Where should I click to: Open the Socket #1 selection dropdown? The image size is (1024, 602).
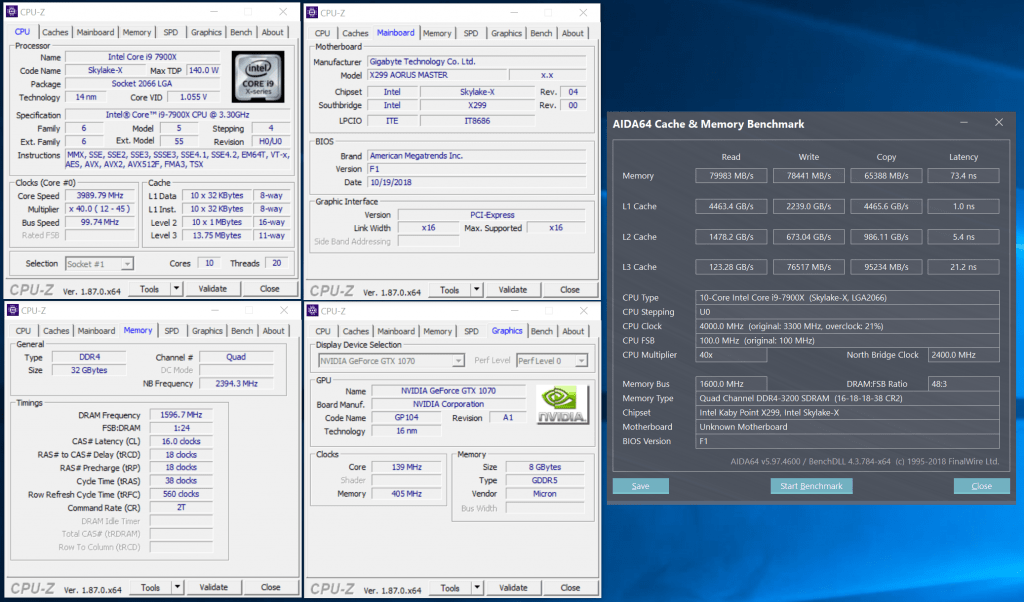coord(99,264)
